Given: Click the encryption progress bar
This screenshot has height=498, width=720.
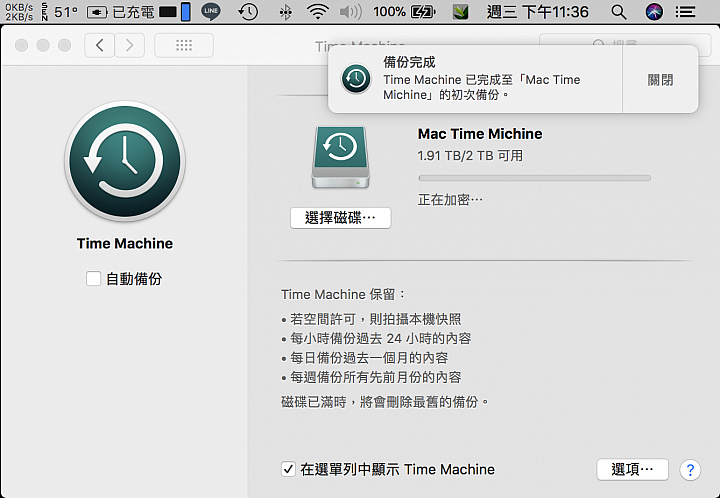Looking at the screenshot, I should 534,178.
